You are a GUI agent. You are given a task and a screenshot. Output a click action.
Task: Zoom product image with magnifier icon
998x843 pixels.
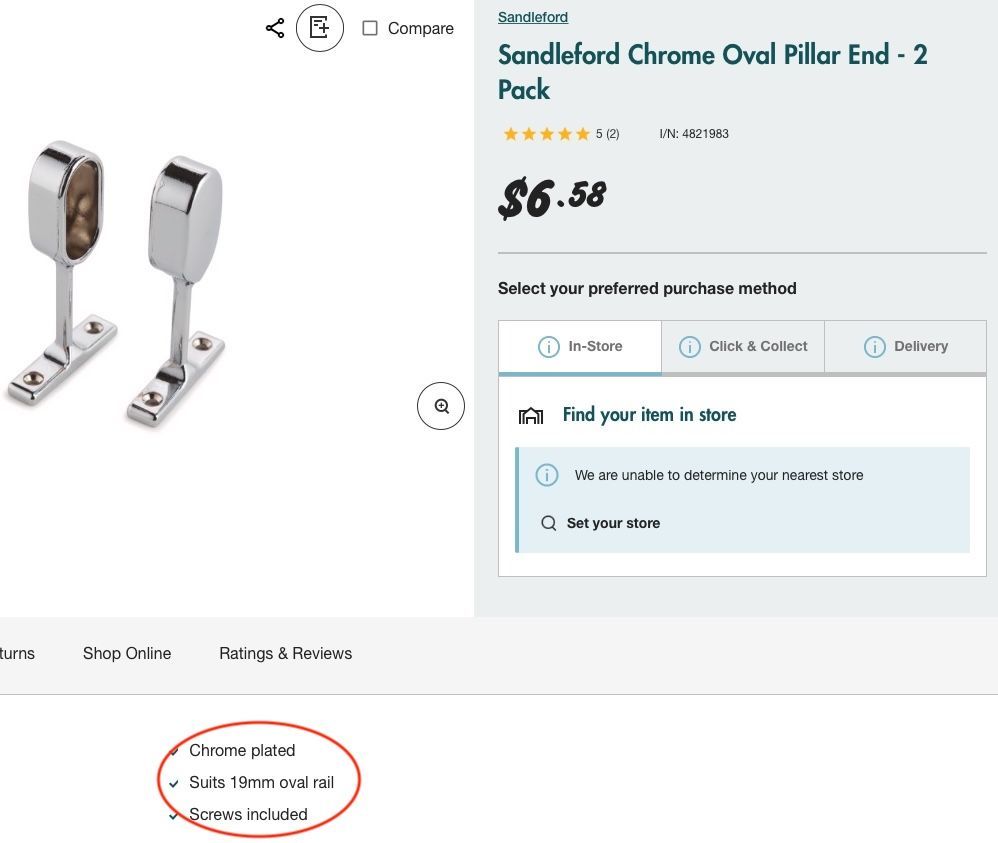(441, 406)
